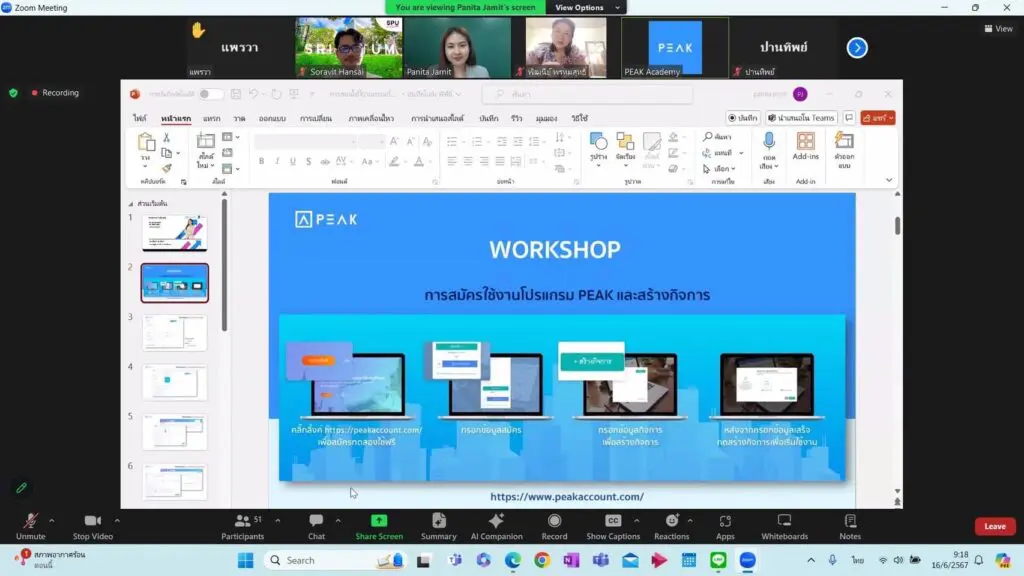The width and height of the screenshot is (1024, 576).
Task: Select slide 3 thumbnail
Action: click(x=174, y=332)
